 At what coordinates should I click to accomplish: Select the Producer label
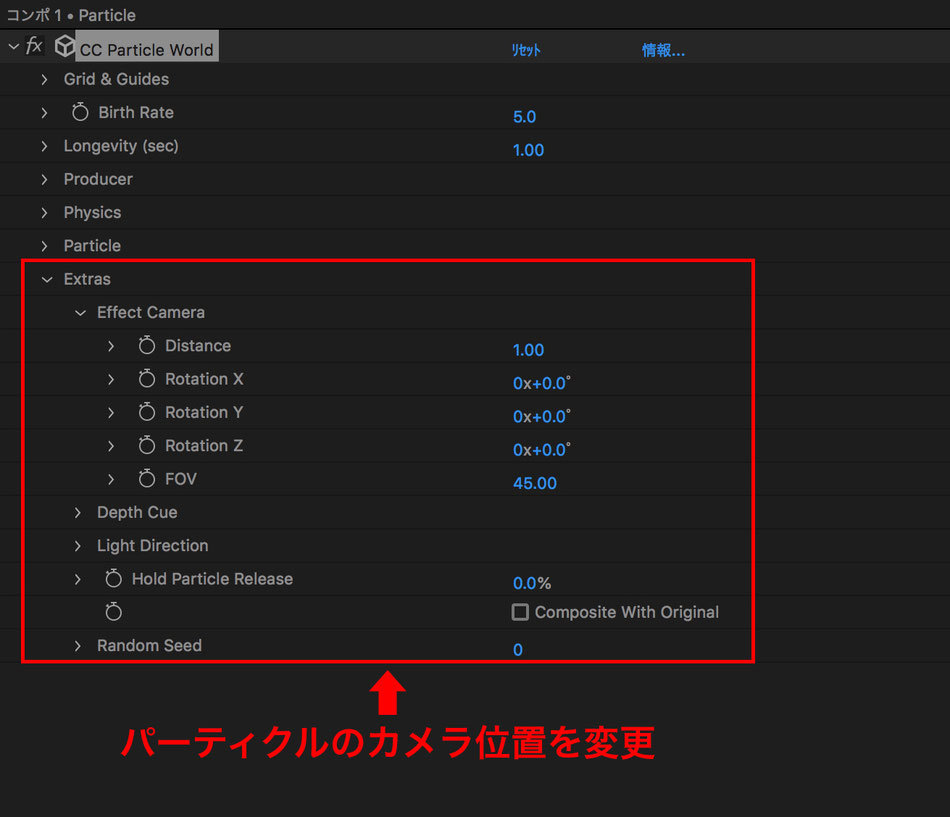[98, 179]
